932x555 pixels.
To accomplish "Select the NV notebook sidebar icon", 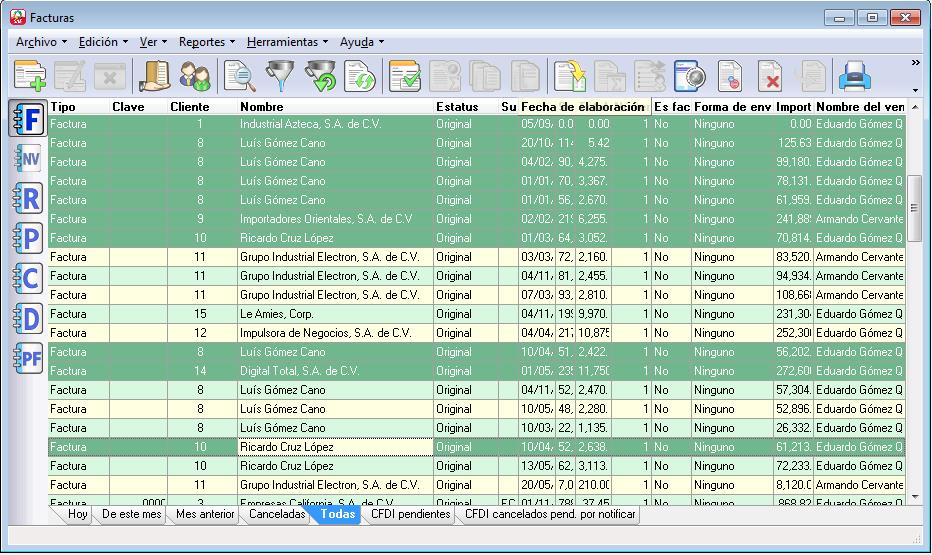I will pos(27,159).
